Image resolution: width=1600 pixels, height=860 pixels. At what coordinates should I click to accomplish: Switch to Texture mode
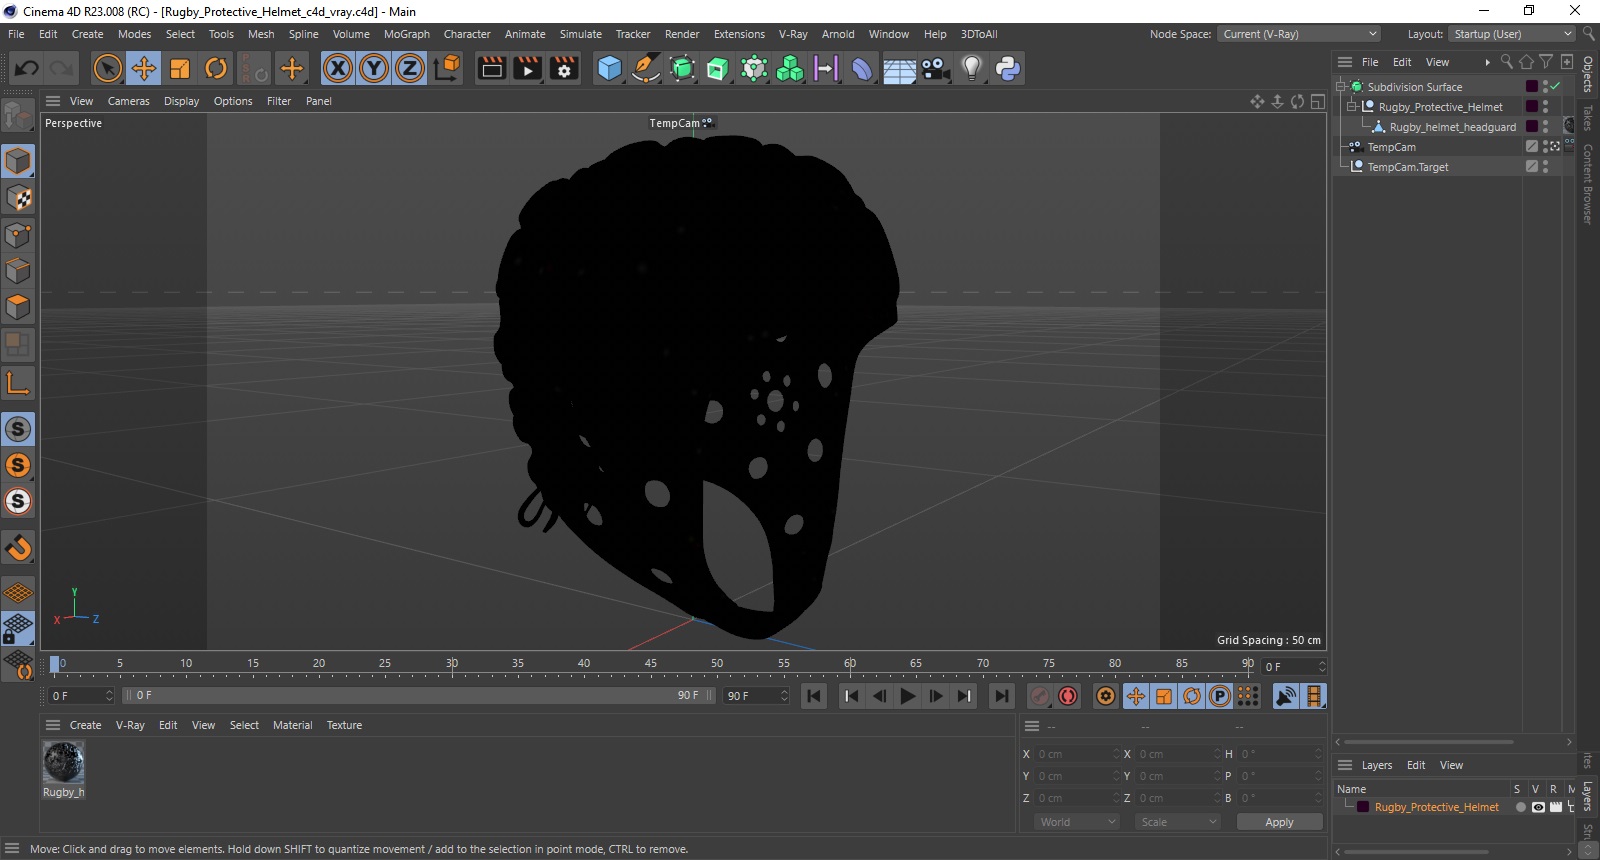click(18, 198)
